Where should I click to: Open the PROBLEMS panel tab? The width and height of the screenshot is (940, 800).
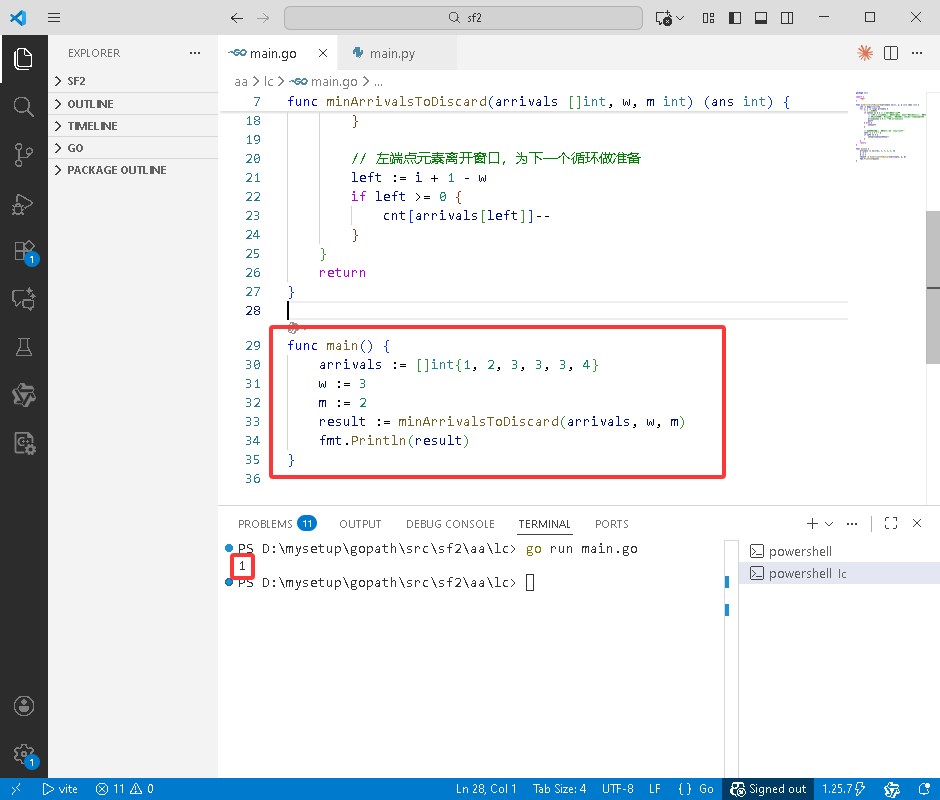[x=276, y=524]
